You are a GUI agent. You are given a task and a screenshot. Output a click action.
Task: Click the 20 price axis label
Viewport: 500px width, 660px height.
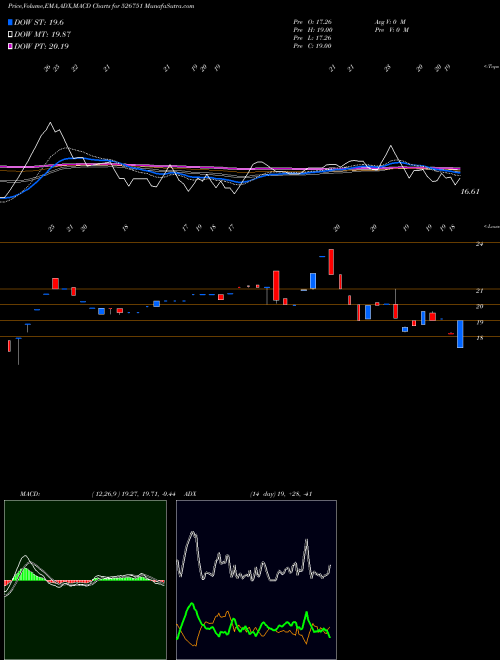tap(479, 306)
